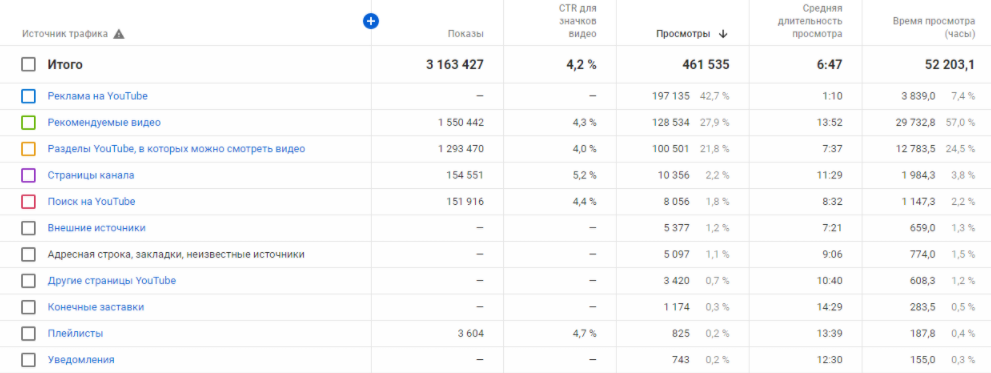This screenshot has width=991, height=373.
Task: Toggle checkbox for Плейлисты
Action: (x=28, y=333)
